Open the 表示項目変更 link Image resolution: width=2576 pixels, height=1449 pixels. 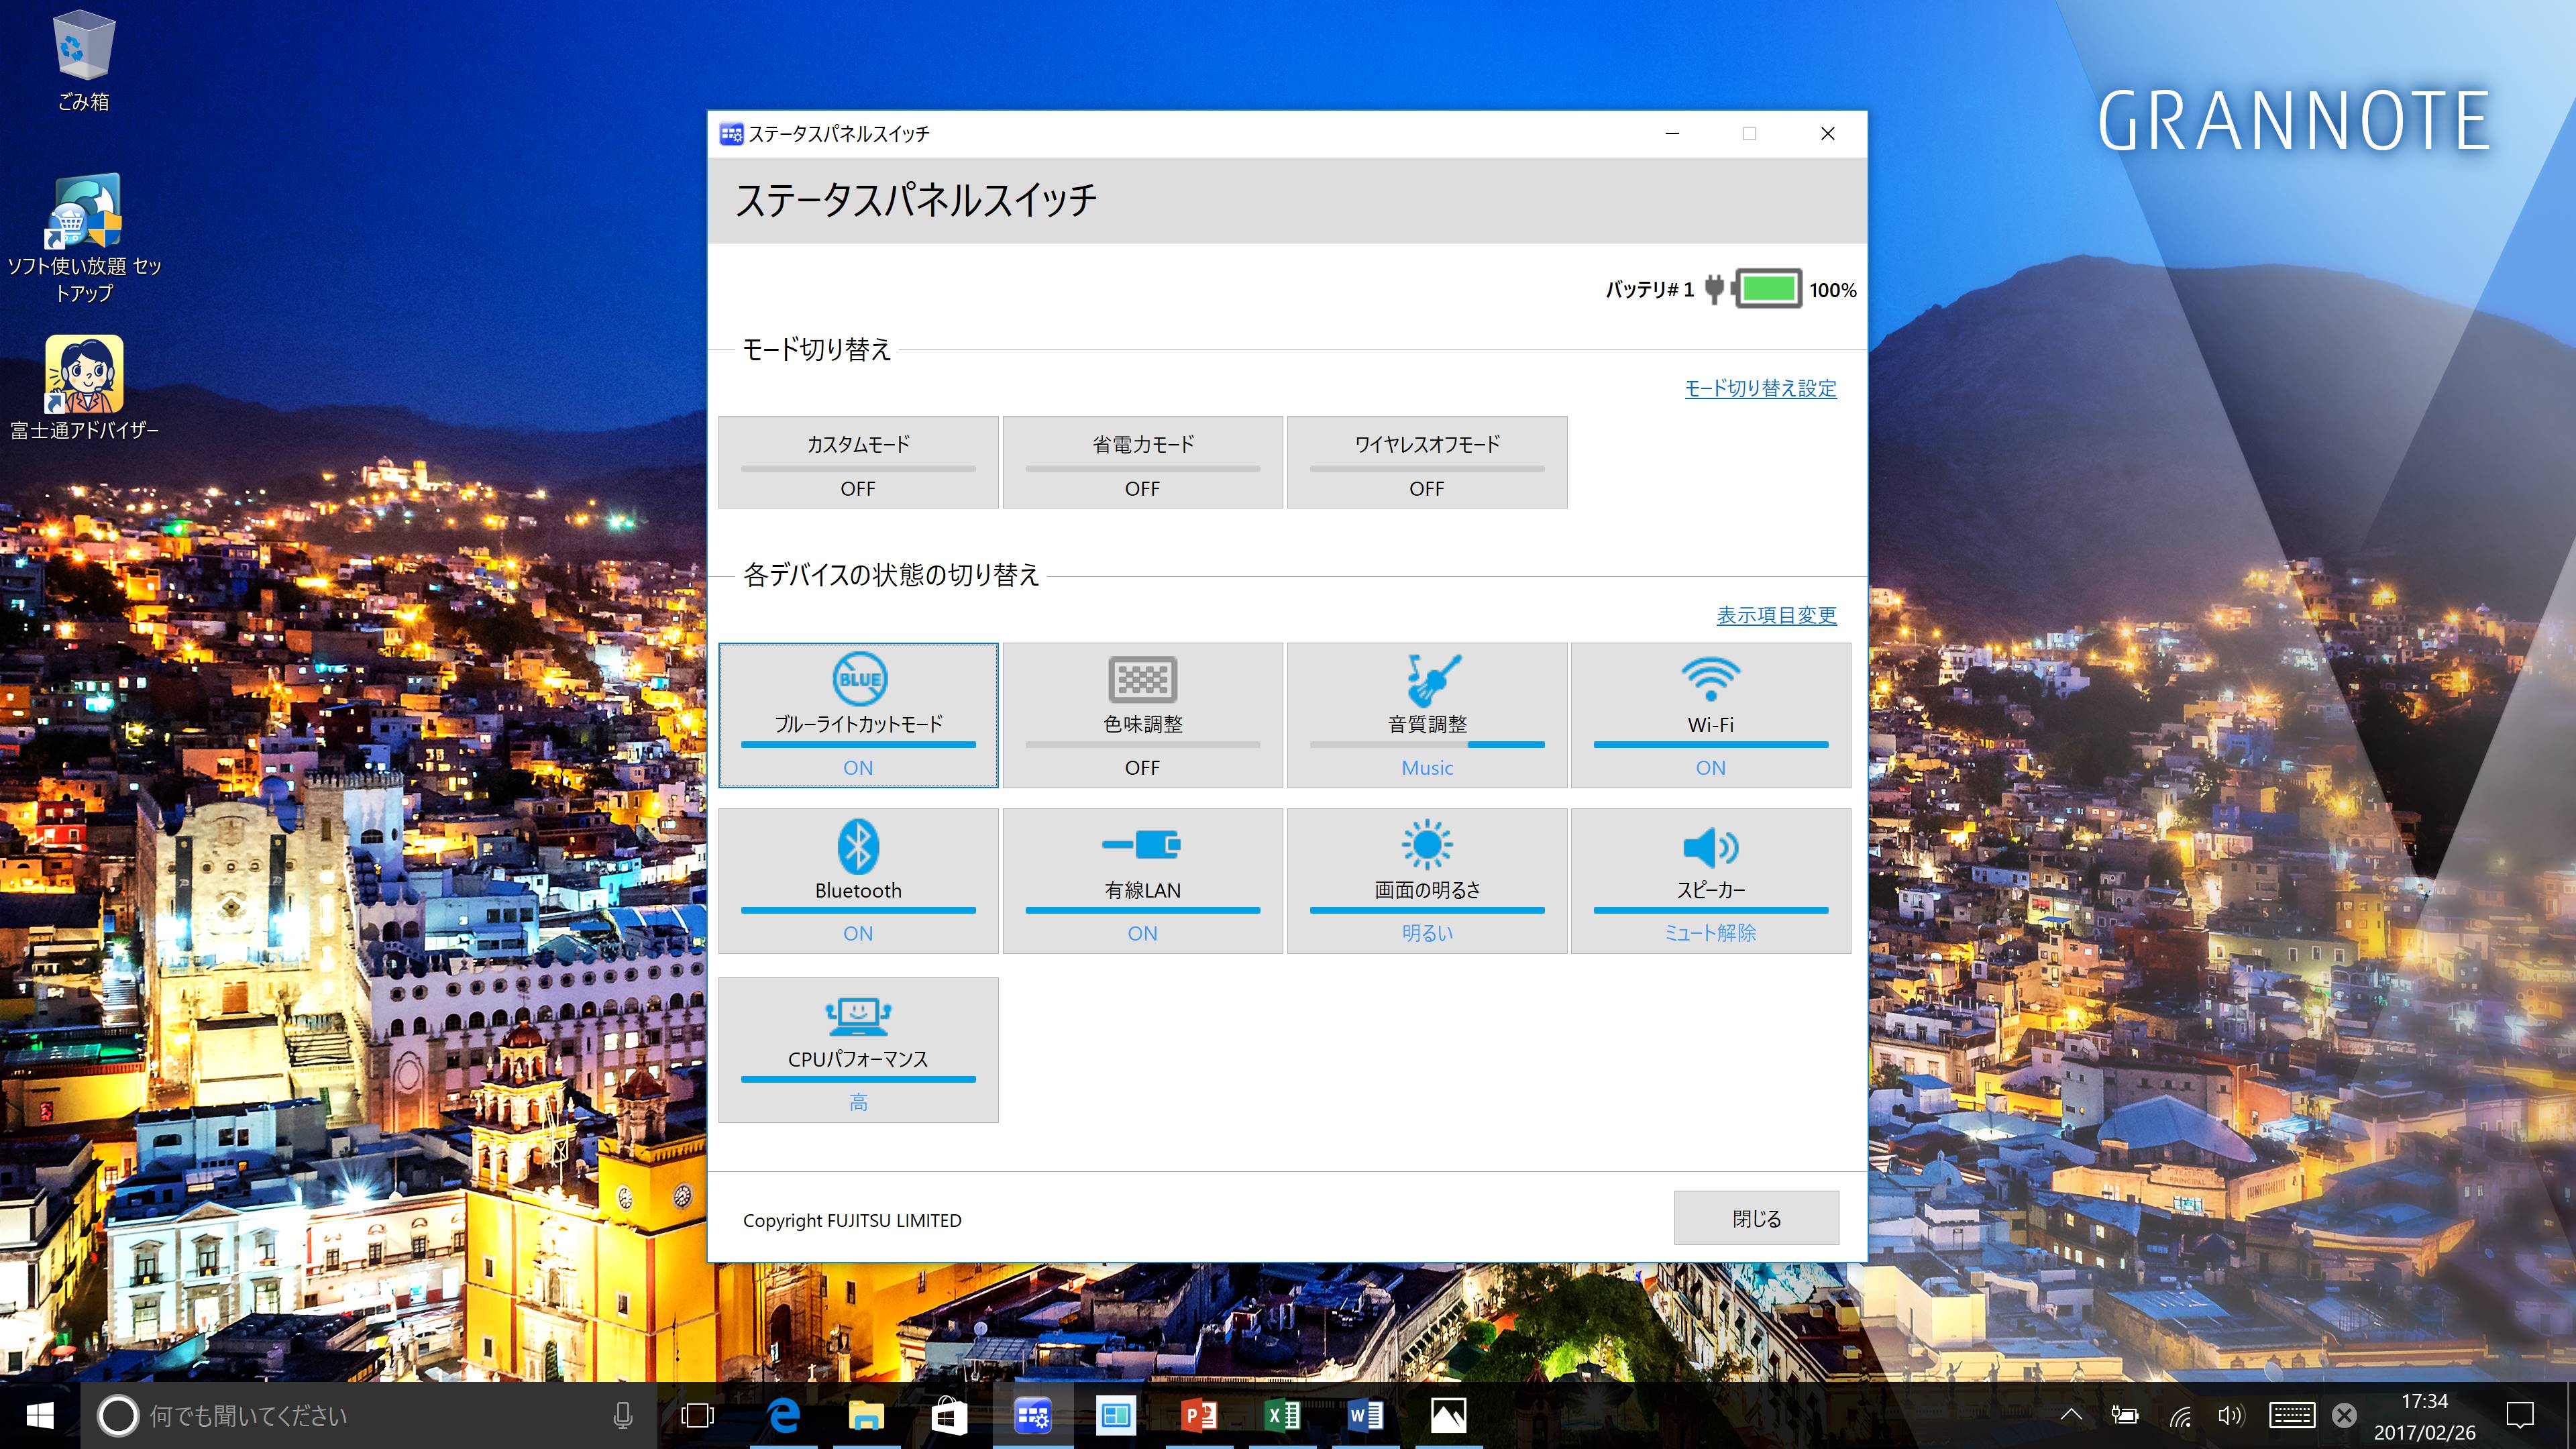1776,615
